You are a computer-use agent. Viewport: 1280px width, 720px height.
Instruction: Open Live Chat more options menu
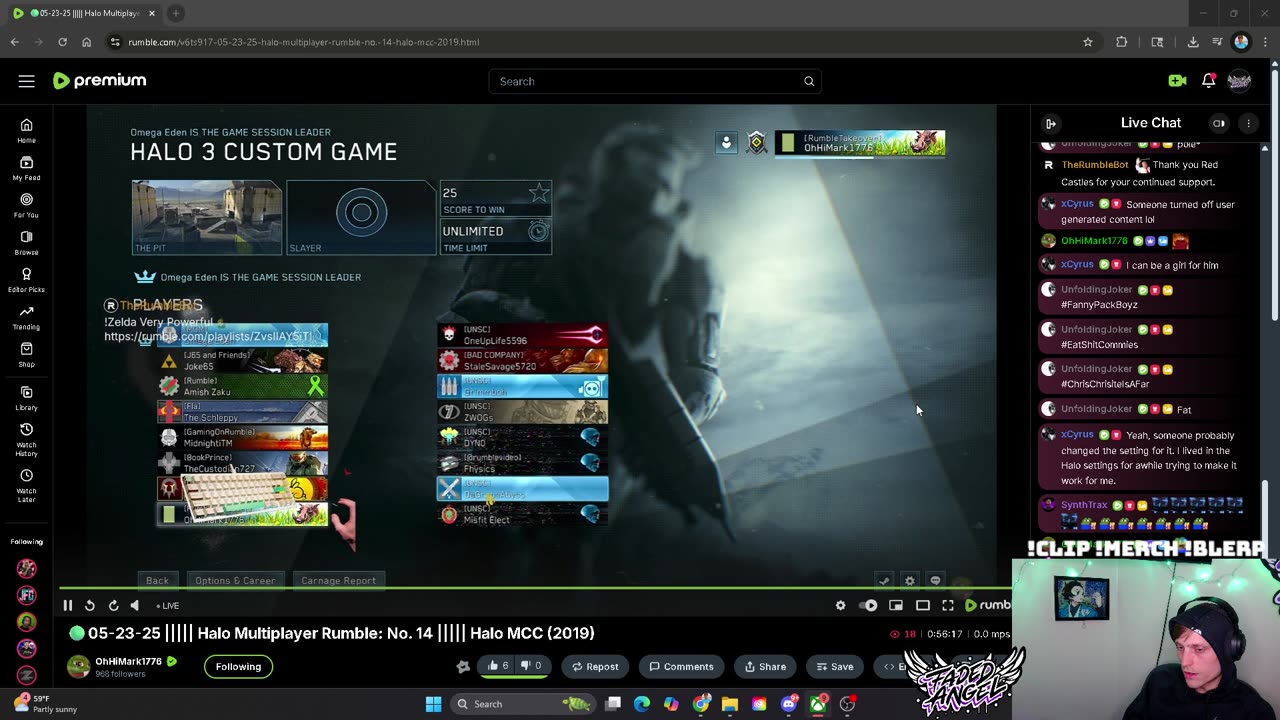tap(1248, 123)
